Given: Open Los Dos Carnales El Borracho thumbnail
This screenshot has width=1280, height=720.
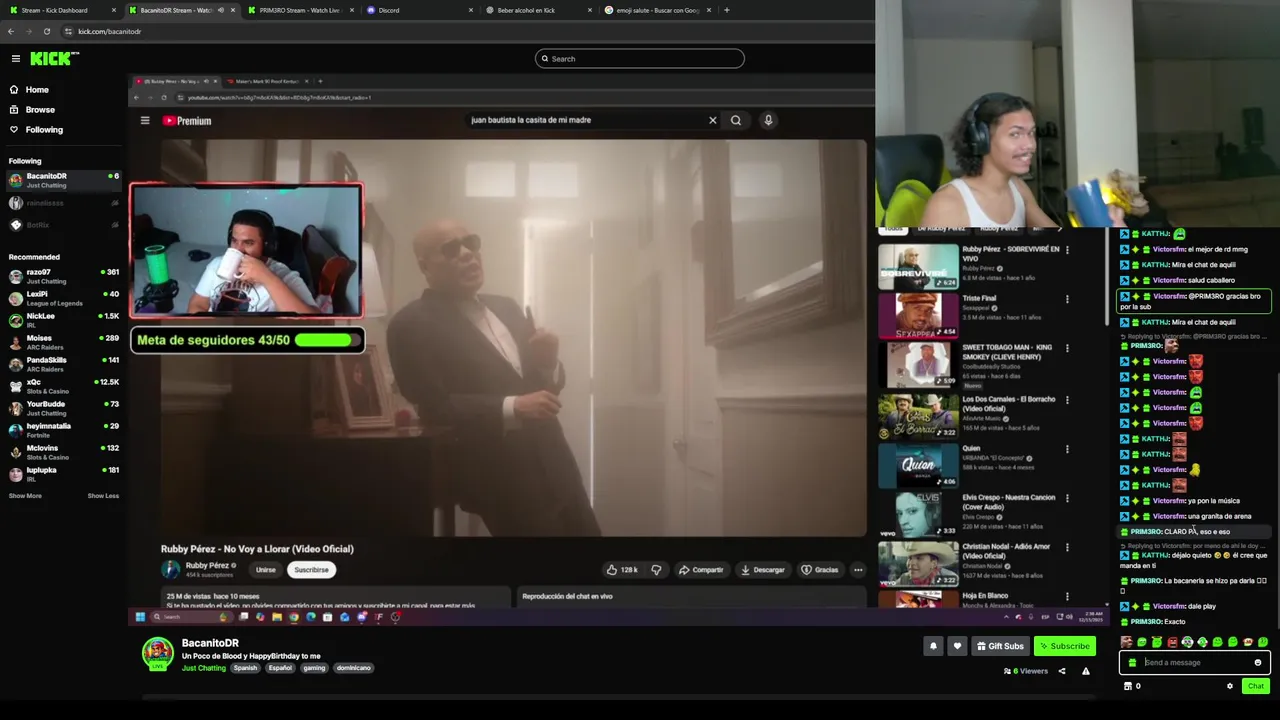Looking at the screenshot, I should point(918,416).
